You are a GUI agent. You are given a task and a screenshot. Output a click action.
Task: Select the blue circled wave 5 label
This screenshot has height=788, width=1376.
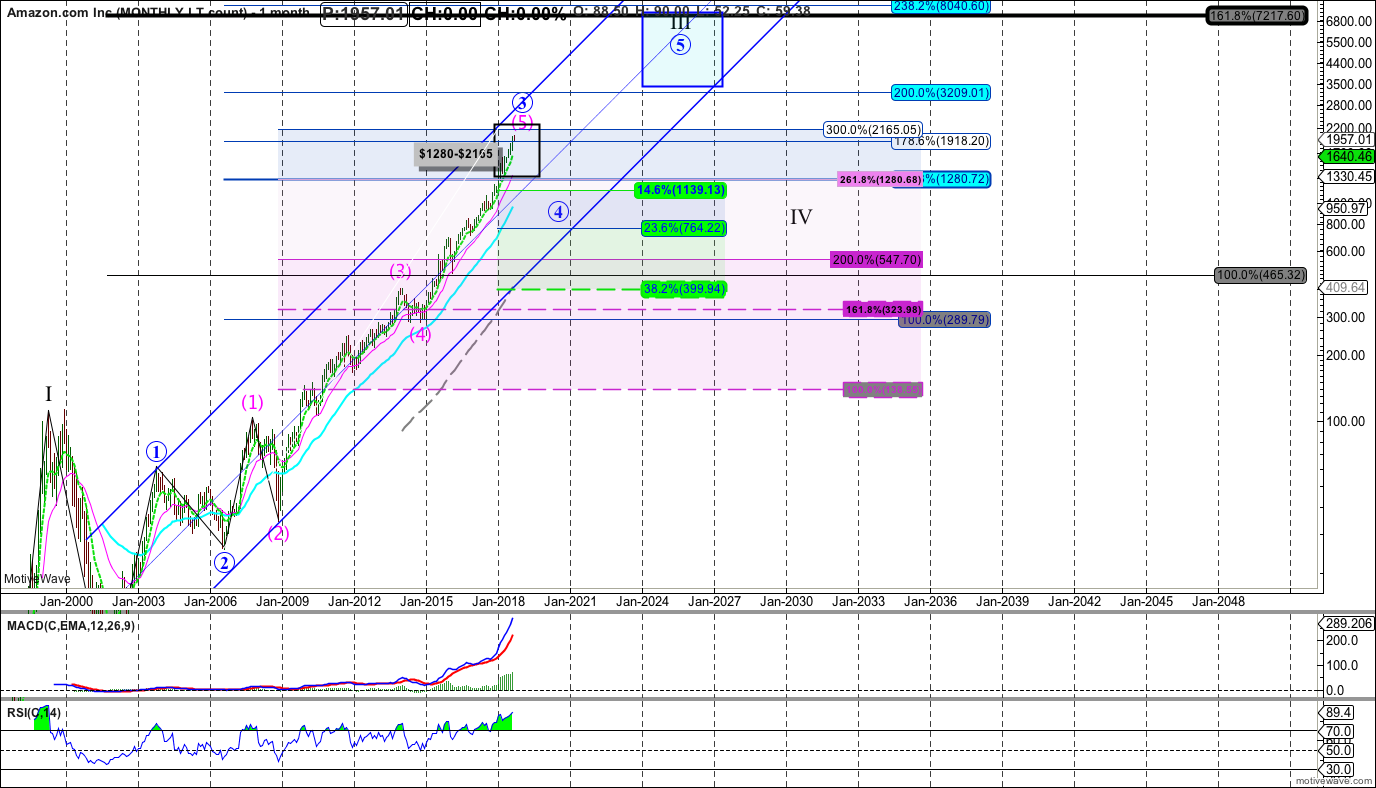[680, 44]
